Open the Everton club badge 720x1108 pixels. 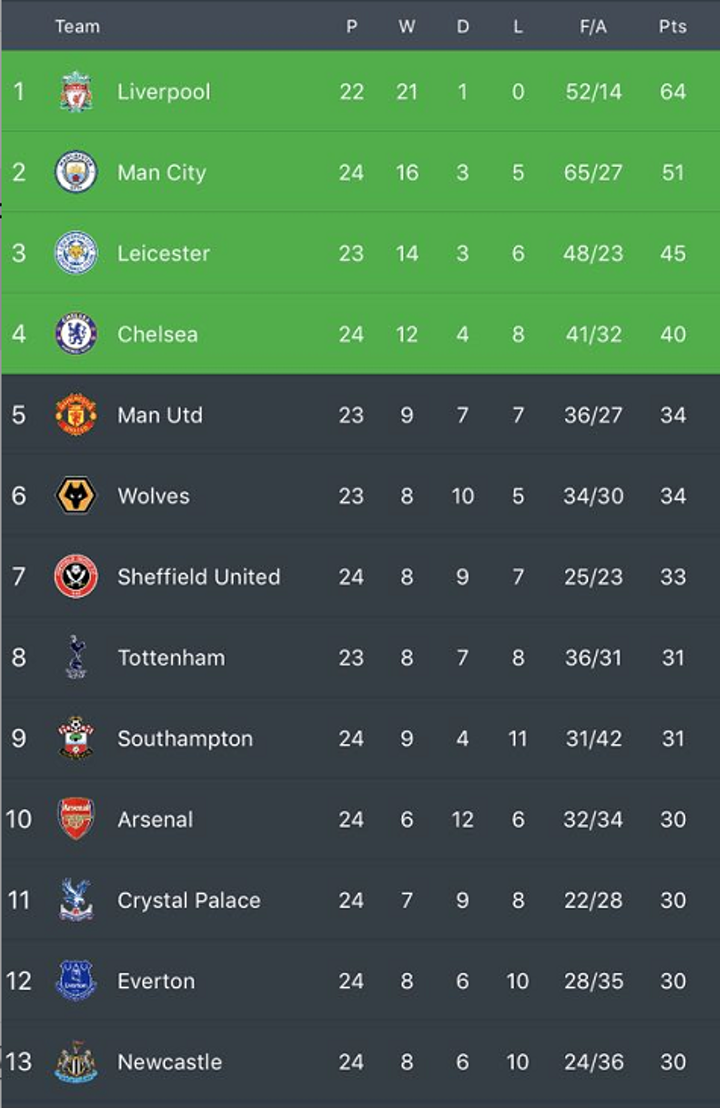[76, 981]
